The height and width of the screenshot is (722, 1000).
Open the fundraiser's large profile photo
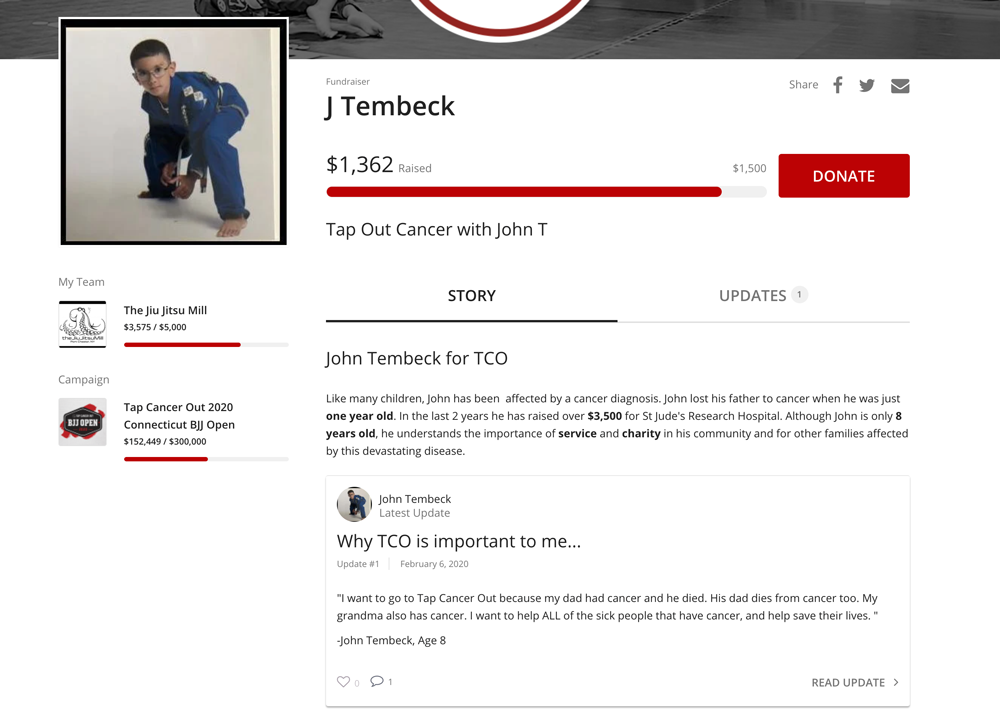[x=173, y=132]
